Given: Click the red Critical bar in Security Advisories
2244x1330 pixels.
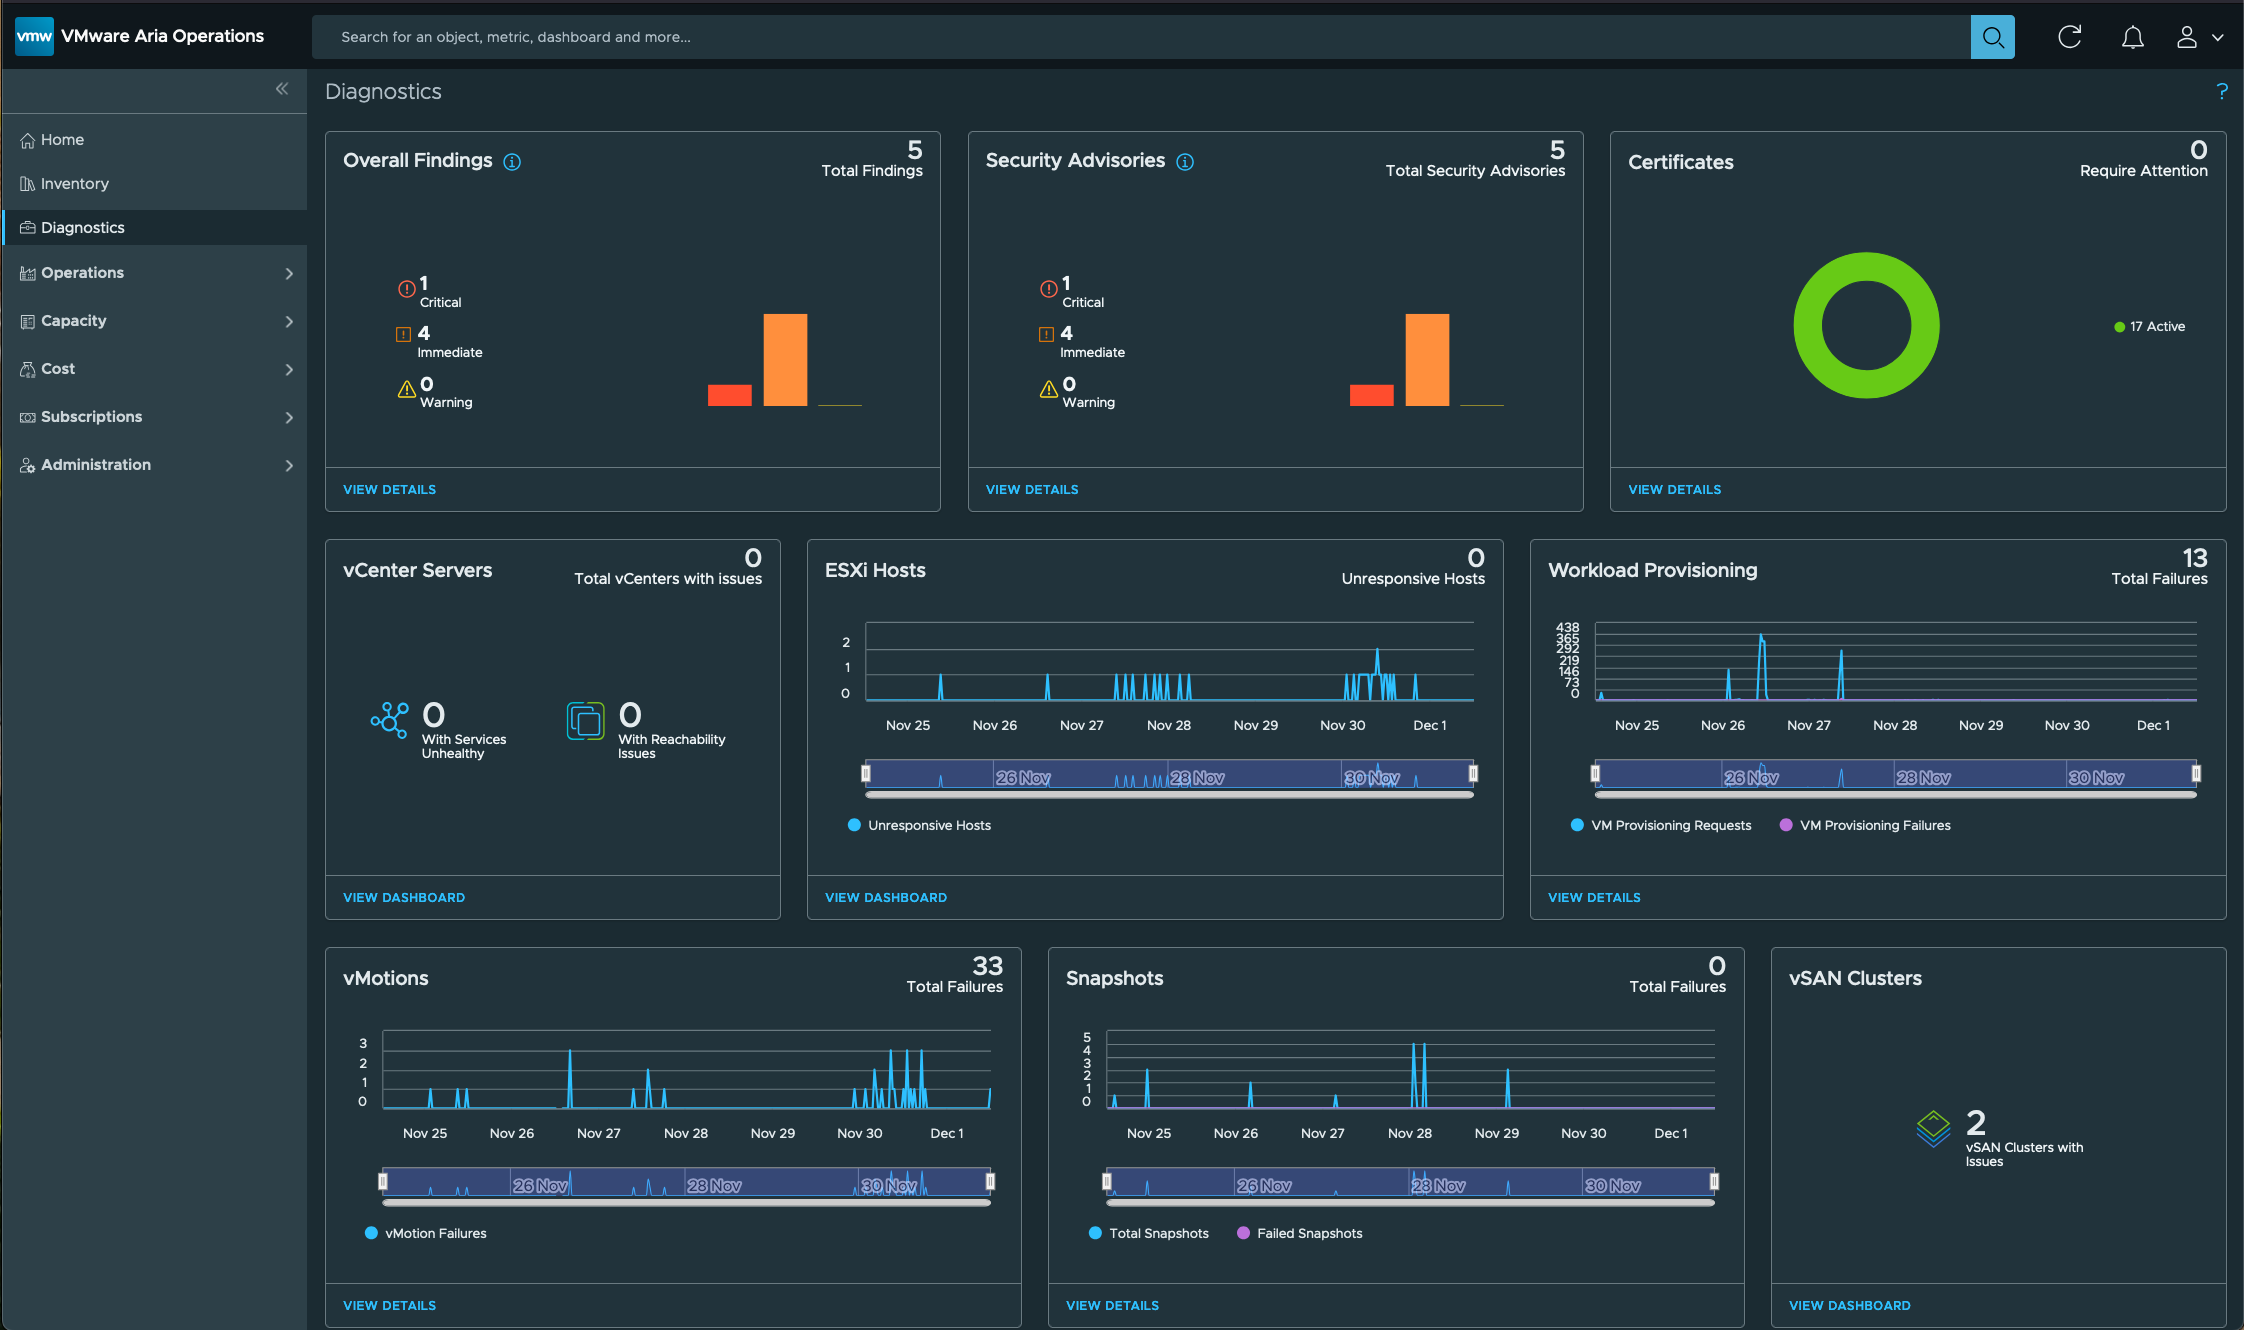Looking at the screenshot, I should (1371, 395).
